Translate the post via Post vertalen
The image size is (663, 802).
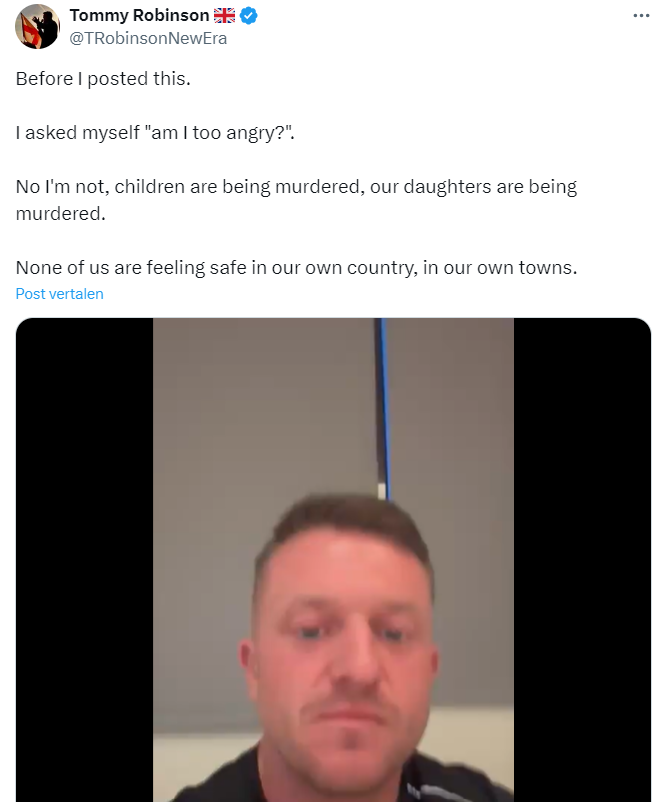click(x=59, y=294)
